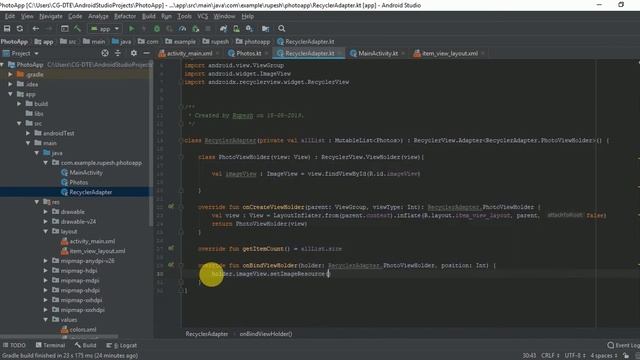The image size is (640, 360).
Task: Open the Terminal tool window
Action: point(51,345)
